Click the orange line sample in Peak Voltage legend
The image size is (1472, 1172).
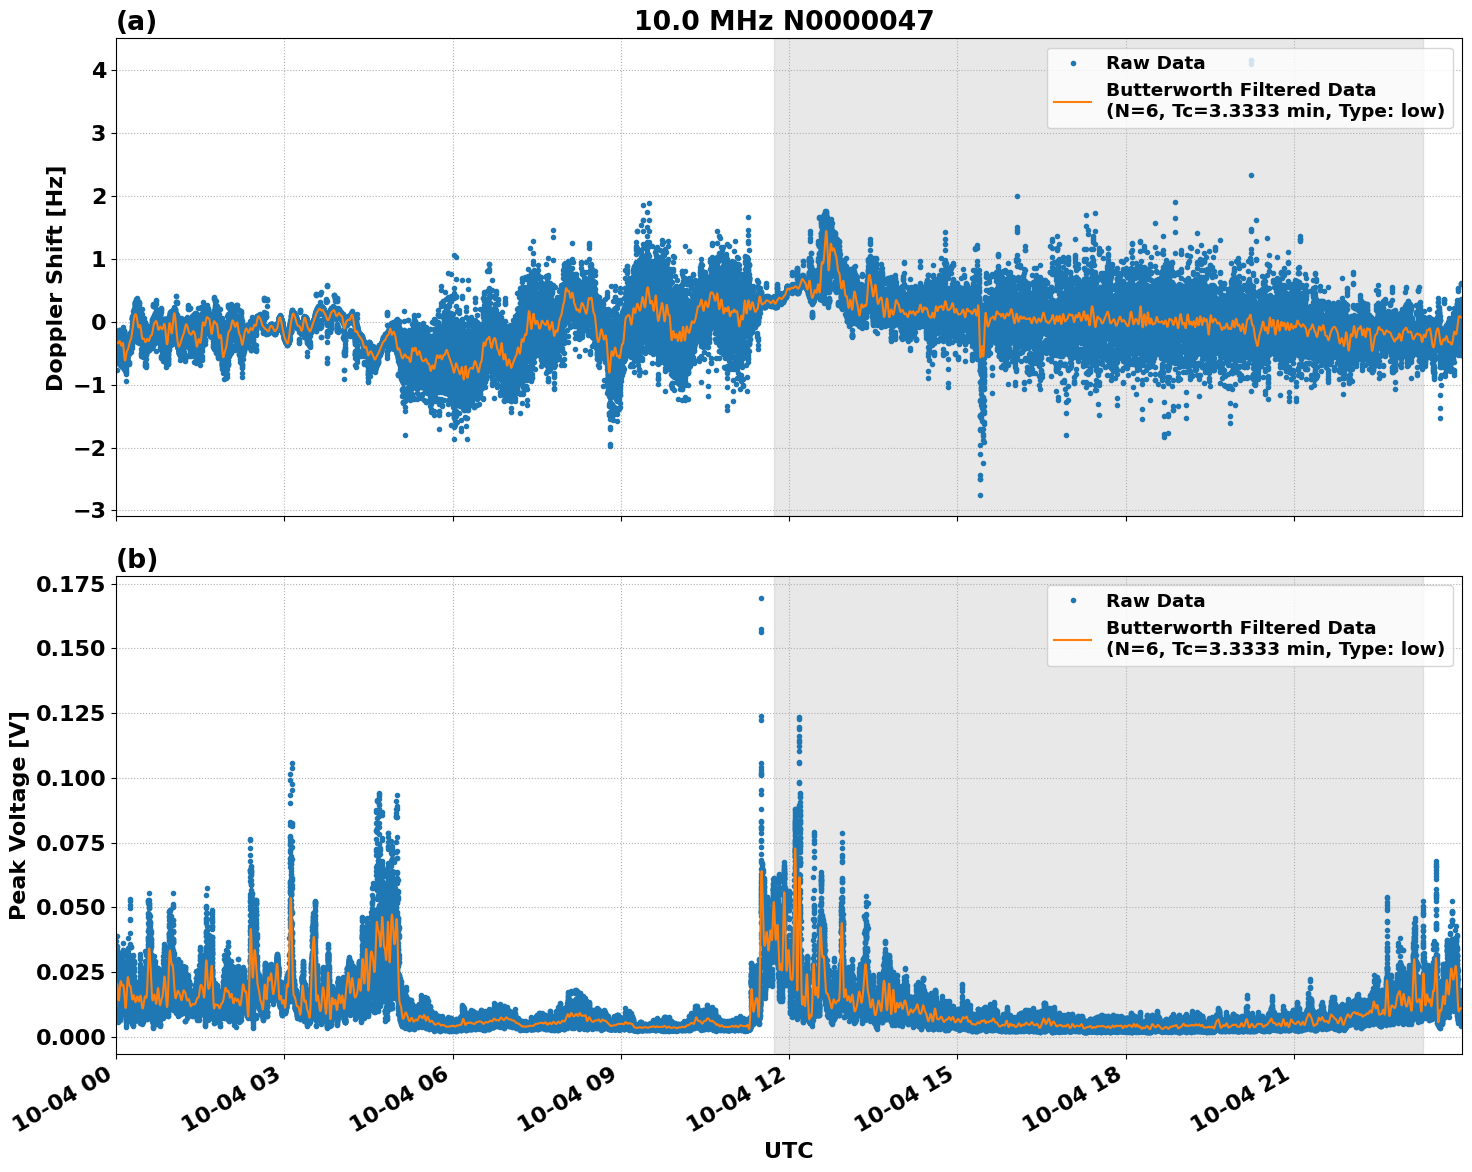point(1072,638)
